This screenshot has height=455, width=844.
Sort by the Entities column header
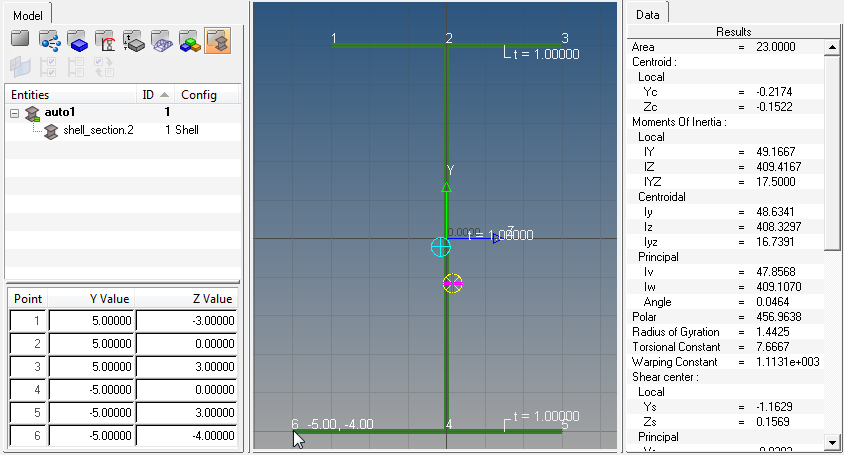[70, 95]
